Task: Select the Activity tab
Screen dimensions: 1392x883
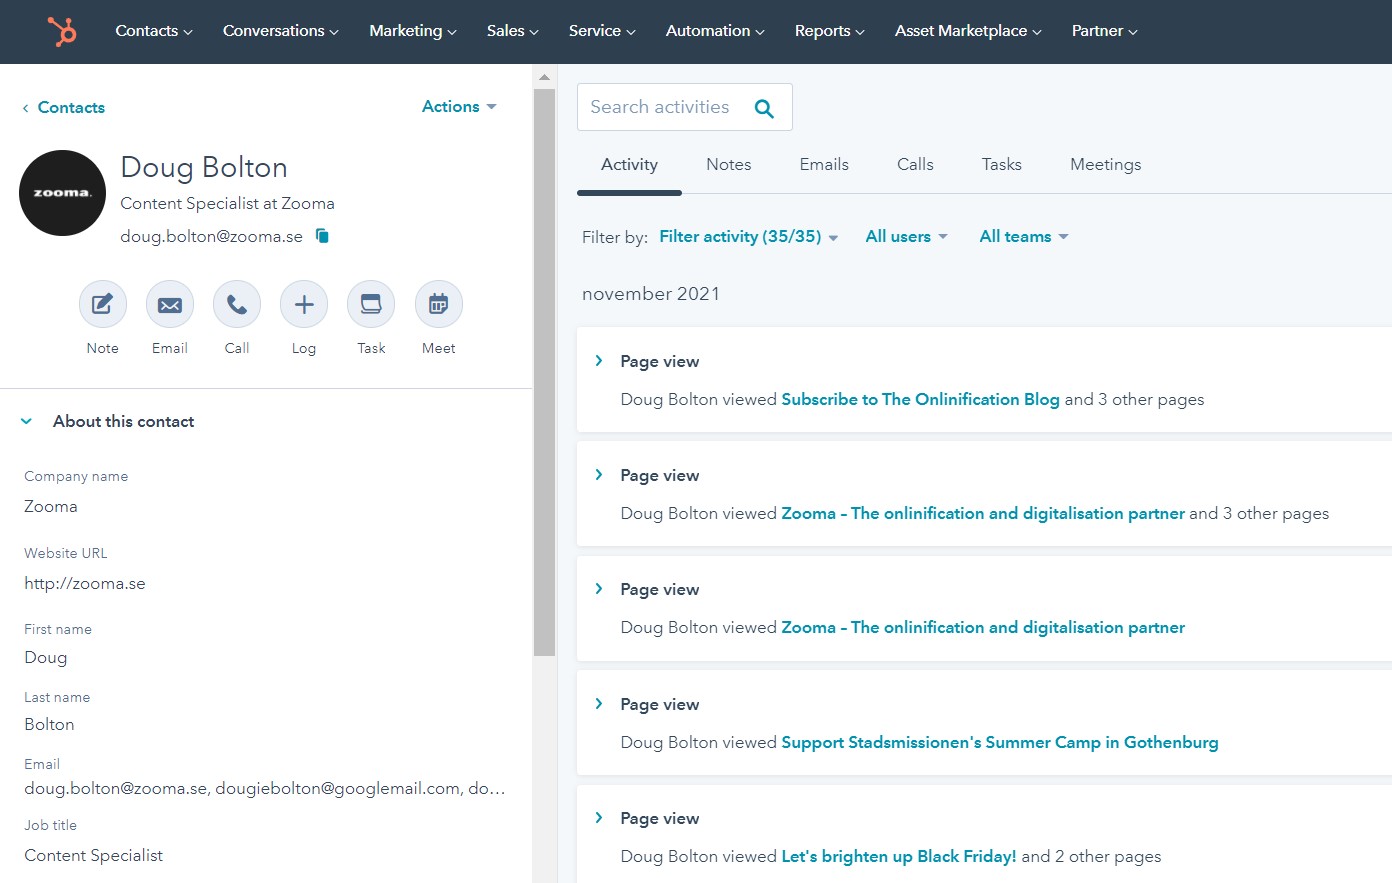Action: point(629,164)
